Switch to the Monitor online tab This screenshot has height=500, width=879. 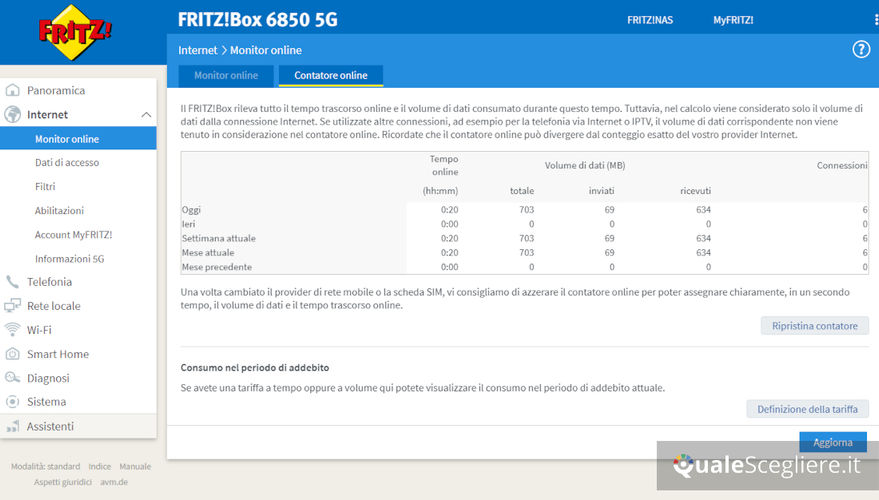[x=226, y=75]
